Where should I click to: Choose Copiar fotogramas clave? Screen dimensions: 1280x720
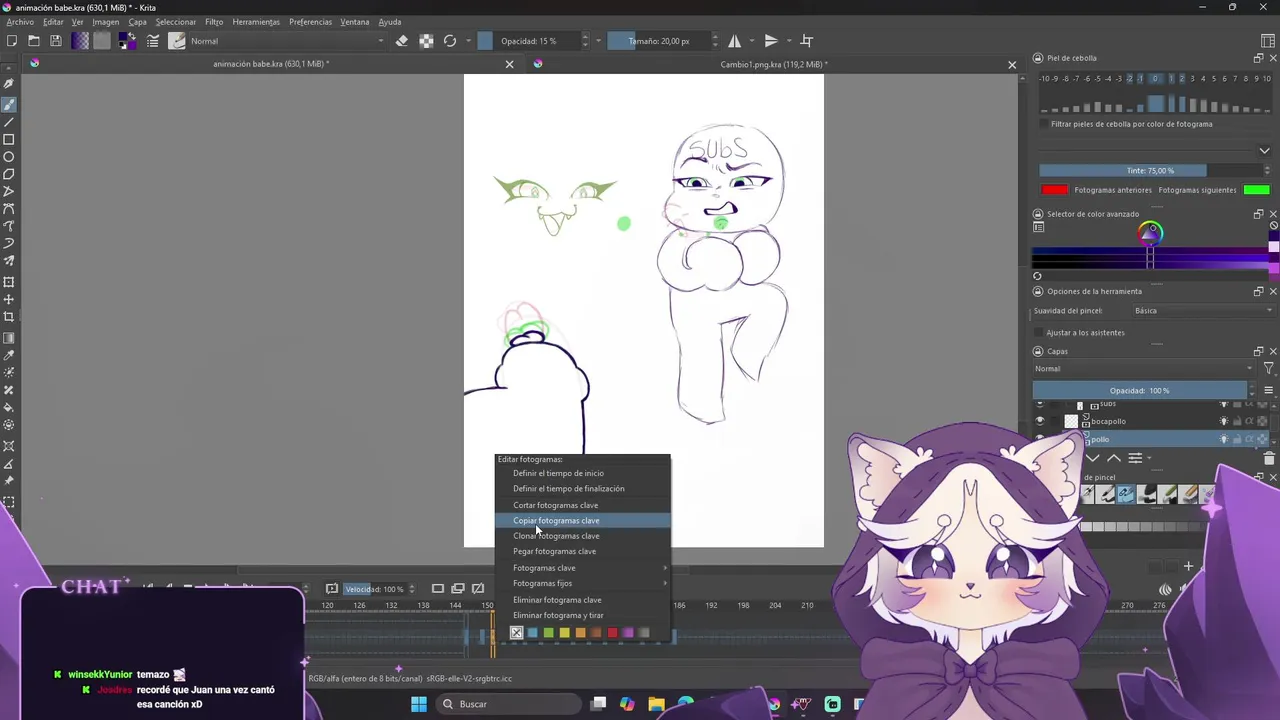pos(583,521)
